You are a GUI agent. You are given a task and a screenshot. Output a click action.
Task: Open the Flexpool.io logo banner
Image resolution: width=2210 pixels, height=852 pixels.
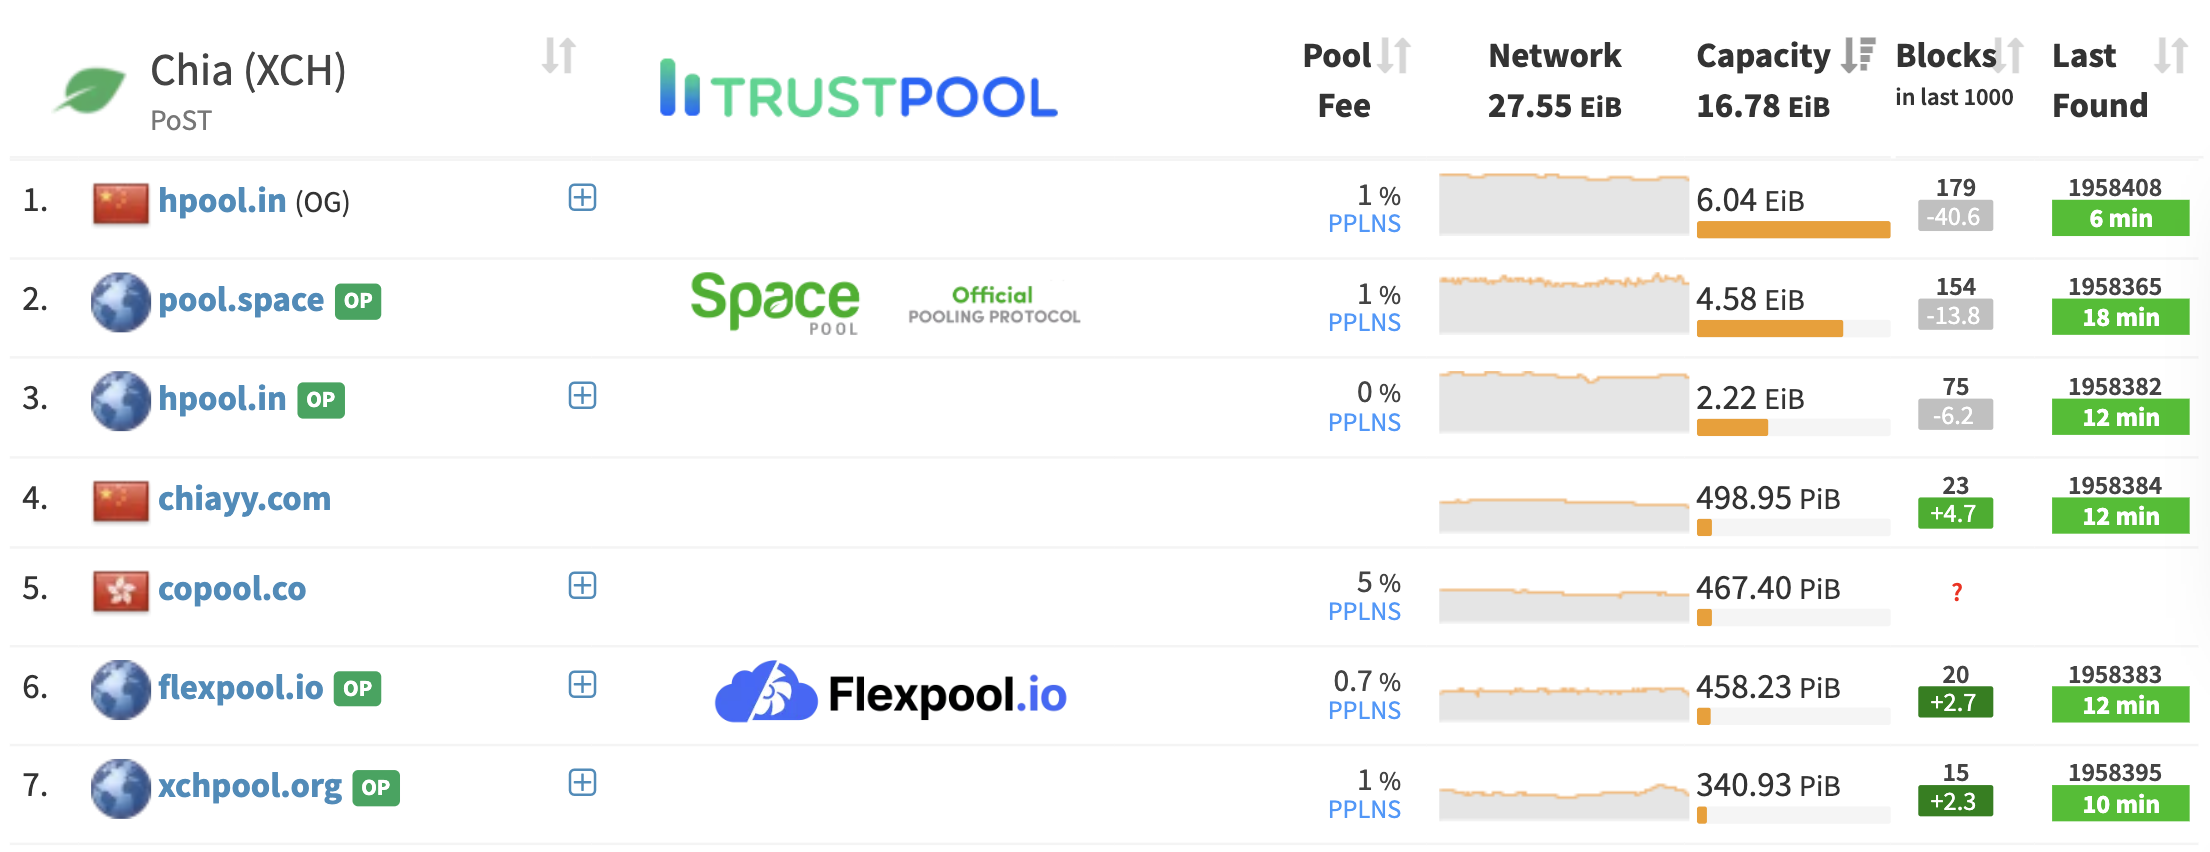point(890,692)
